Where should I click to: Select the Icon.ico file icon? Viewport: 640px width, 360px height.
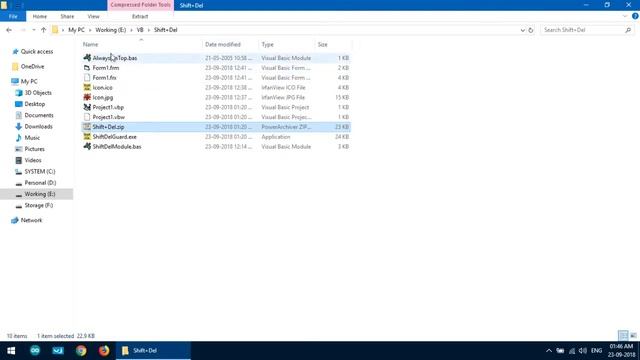point(87,87)
